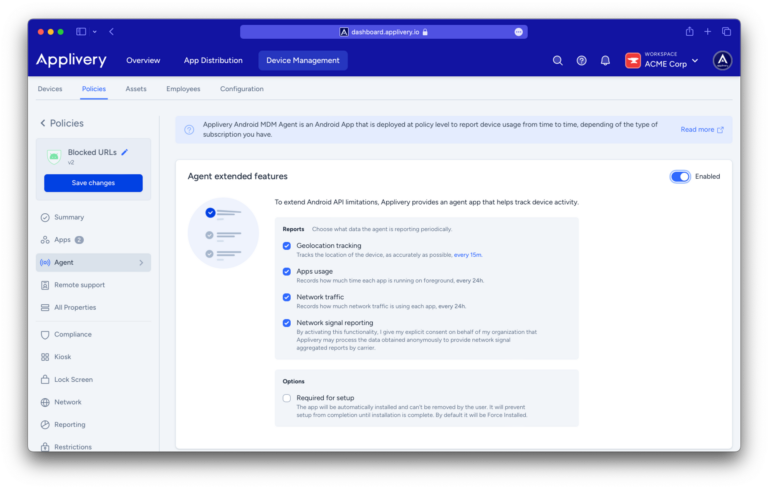Click the Android policy shield icon
The image size is (768, 488).
[x=54, y=157]
